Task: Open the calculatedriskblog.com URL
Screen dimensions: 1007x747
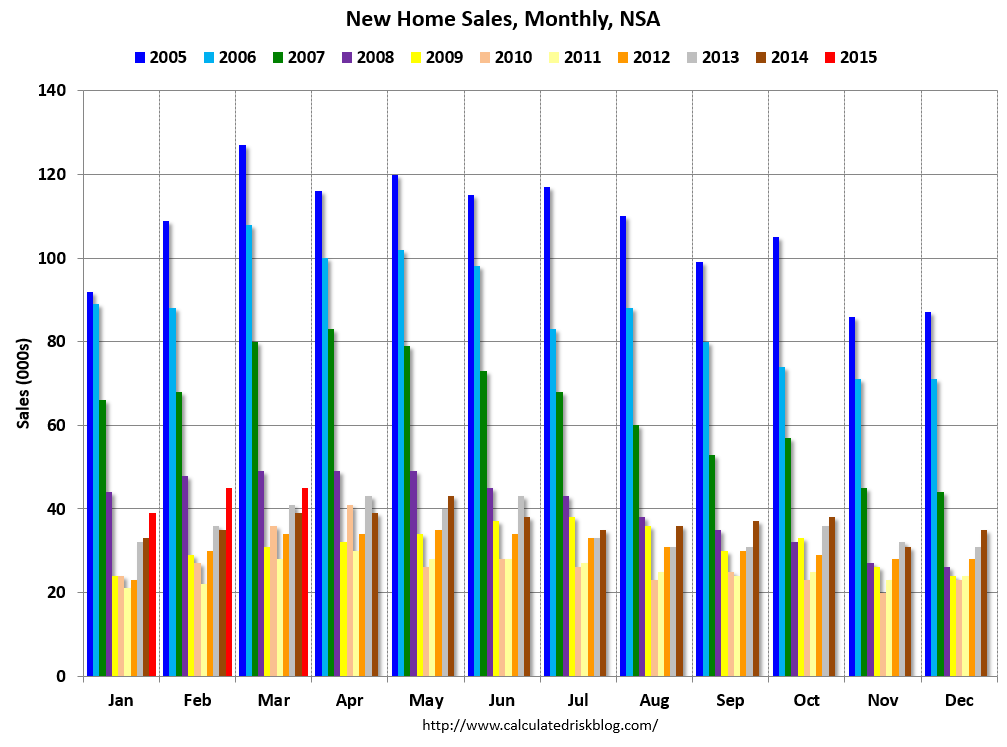Action: coord(540,725)
